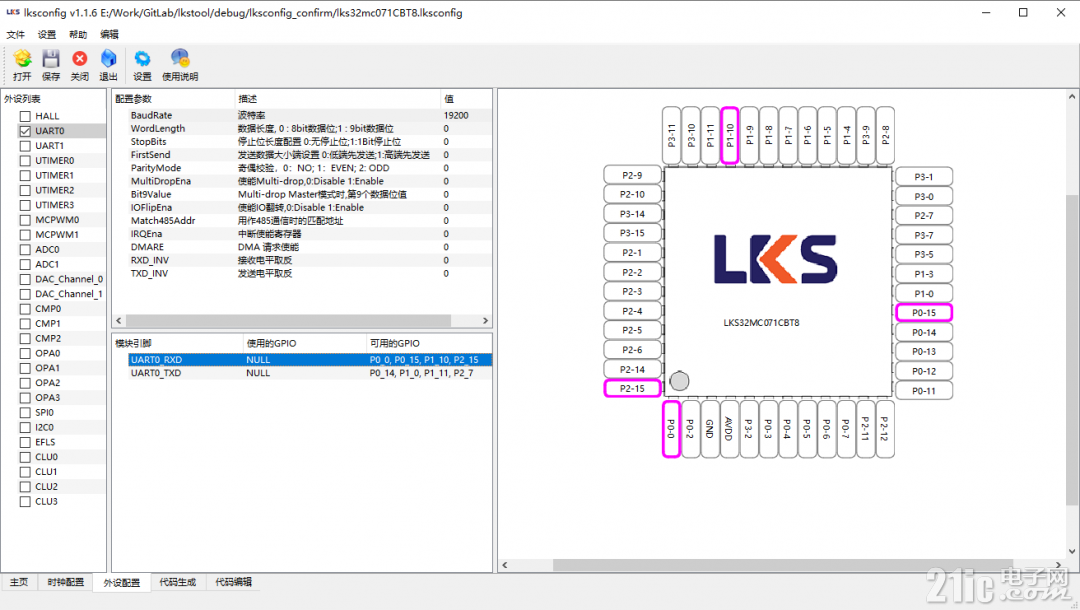
Task: Click pin GND on the chip
Action: (709, 430)
